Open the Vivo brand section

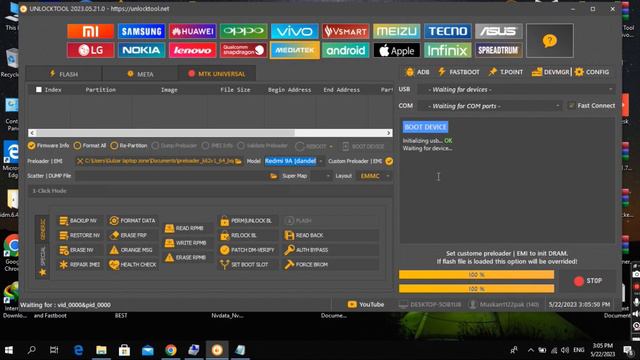click(x=294, y=31)
